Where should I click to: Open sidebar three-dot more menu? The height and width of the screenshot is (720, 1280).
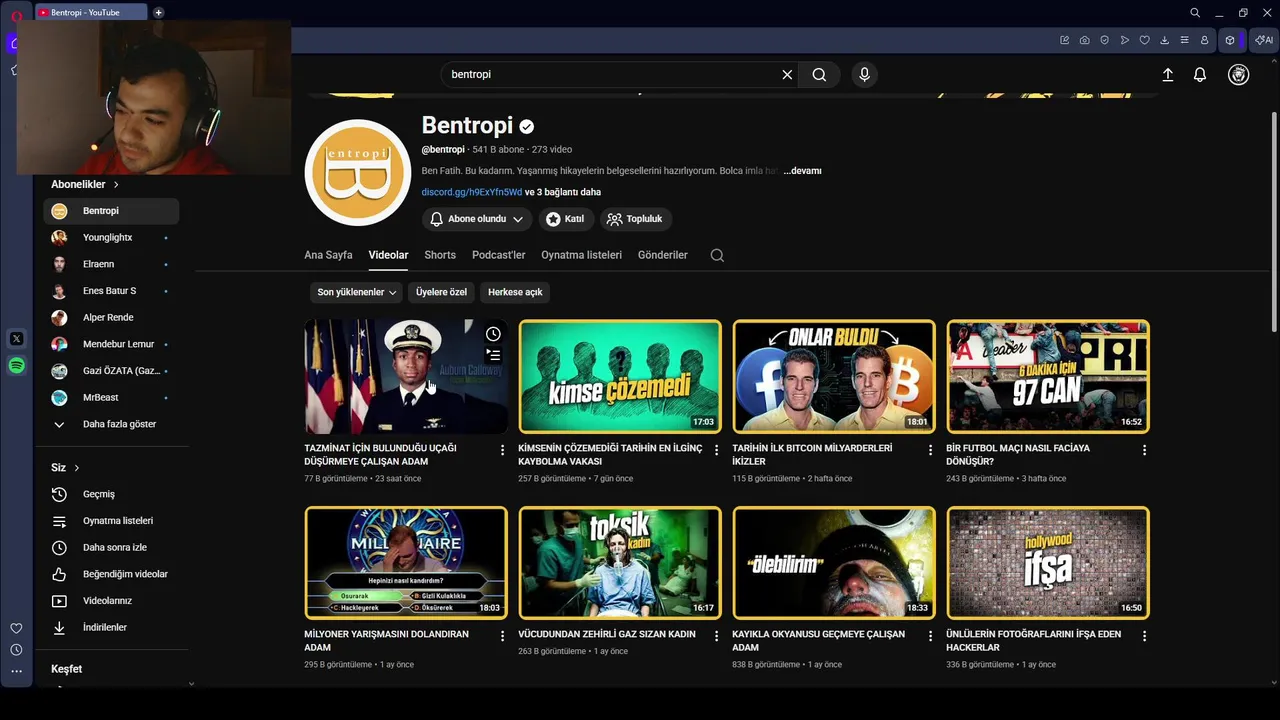(x=16, y=671)
